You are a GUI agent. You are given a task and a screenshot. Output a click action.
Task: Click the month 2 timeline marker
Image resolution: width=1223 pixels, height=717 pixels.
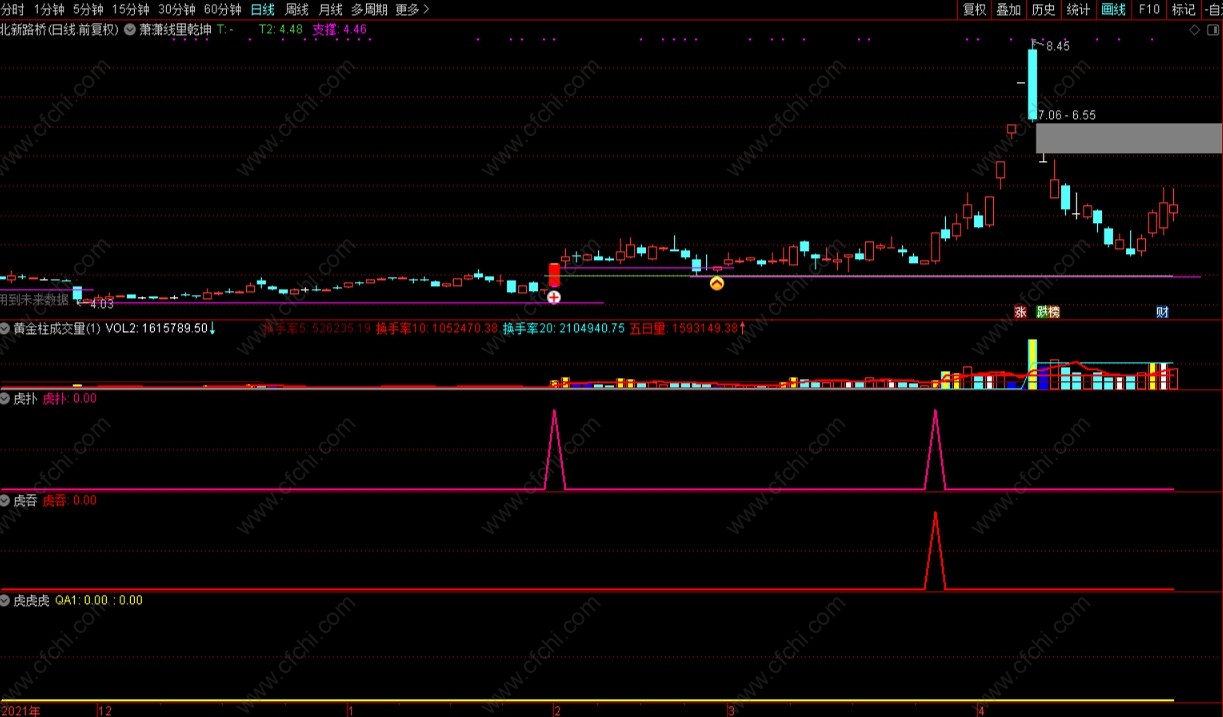coord(557,710)
